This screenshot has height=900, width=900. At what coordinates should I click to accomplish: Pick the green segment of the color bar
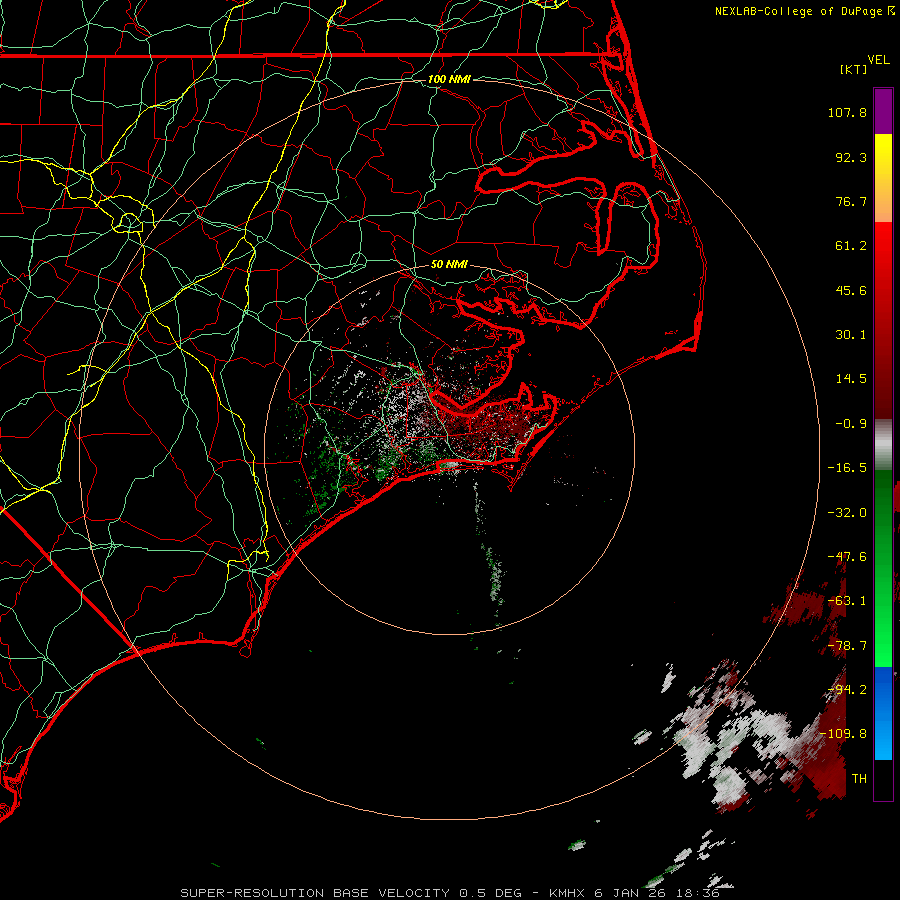click(883, 568)
